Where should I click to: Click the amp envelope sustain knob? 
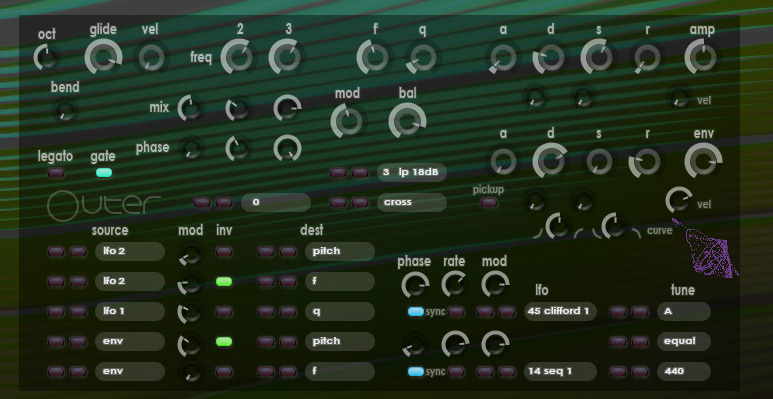click(x=598, y=57)
